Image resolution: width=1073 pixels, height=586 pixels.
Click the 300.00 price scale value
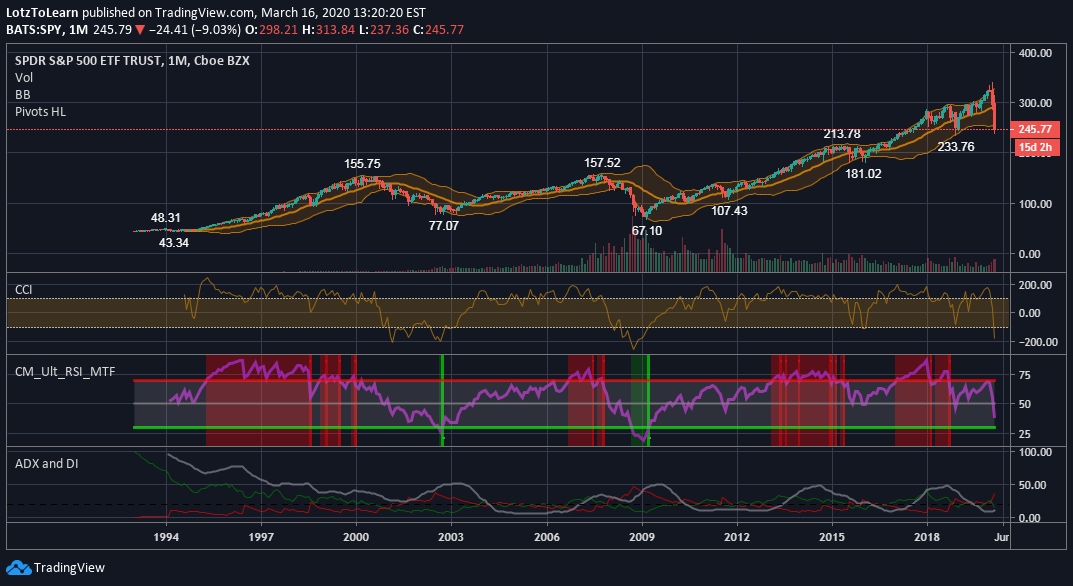pos(1035,103)
